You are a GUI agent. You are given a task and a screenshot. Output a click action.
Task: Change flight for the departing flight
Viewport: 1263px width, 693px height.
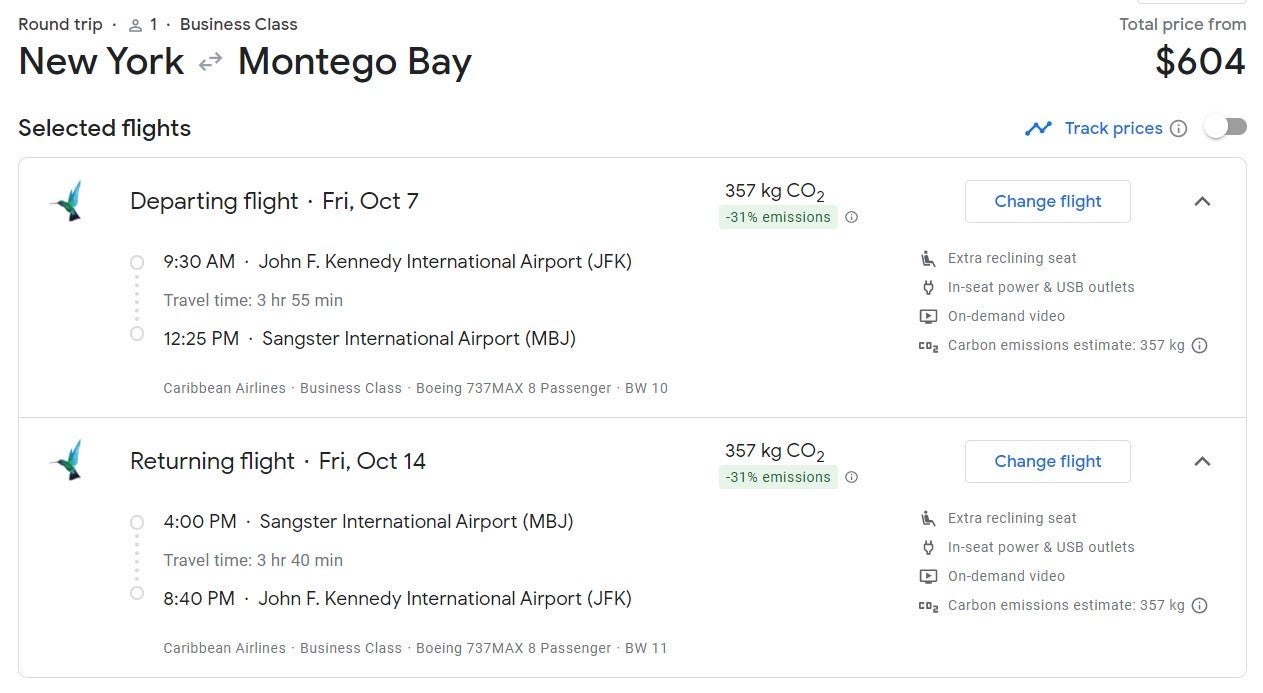pos(1047,201)
